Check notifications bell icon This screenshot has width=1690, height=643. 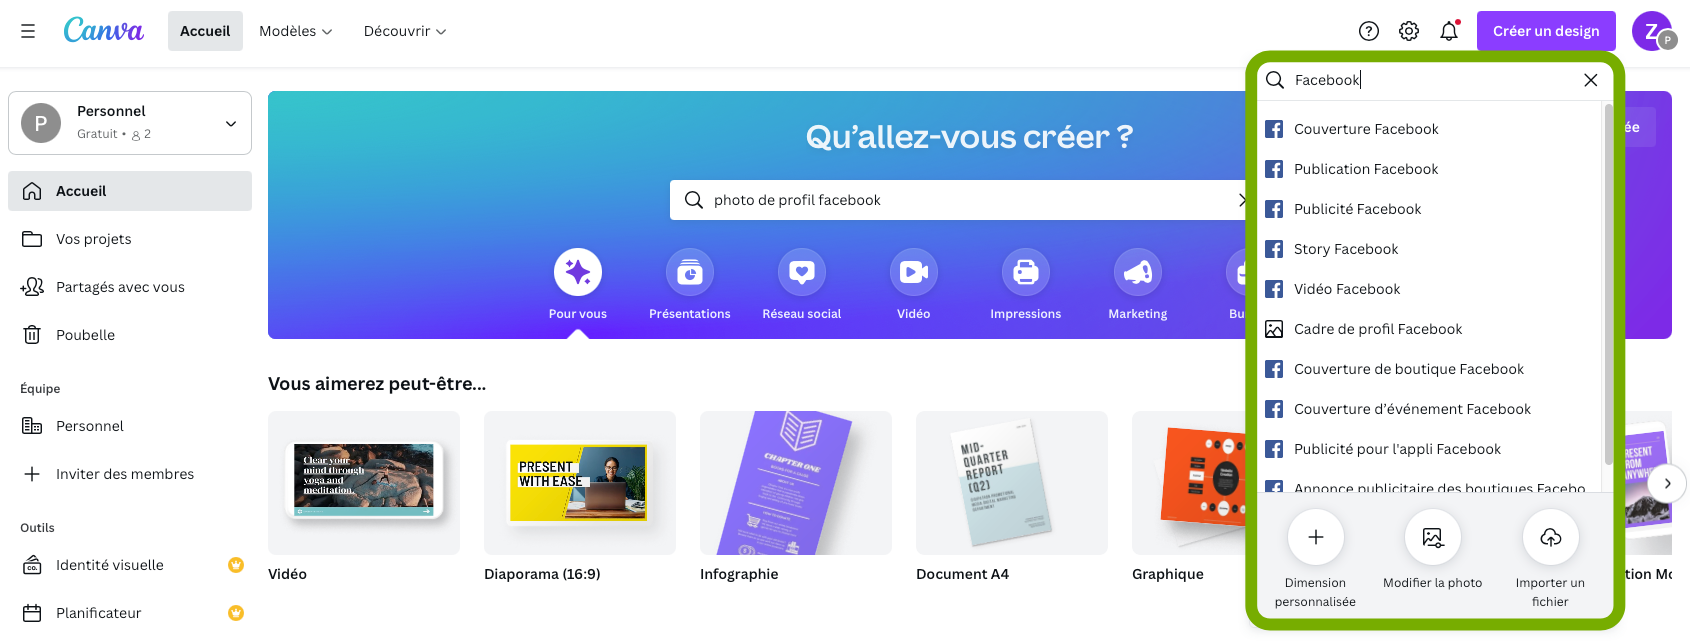click(1449, 31)
